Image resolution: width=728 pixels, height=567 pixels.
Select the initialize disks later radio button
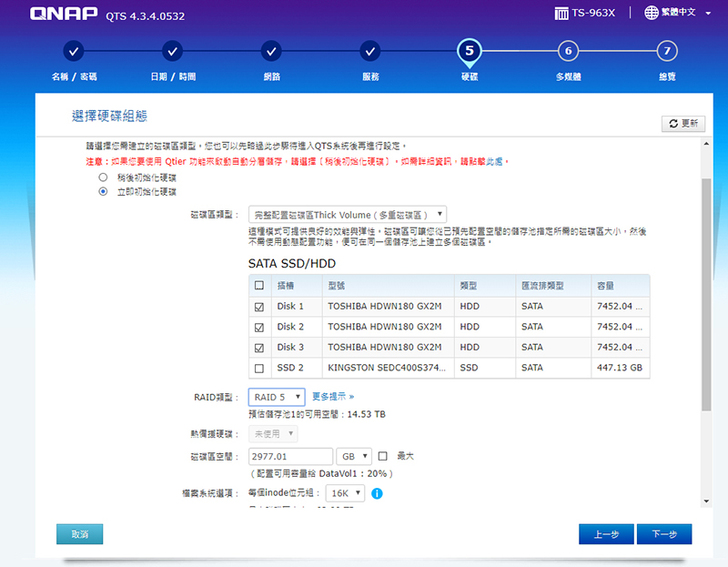(x=103, y=178)
